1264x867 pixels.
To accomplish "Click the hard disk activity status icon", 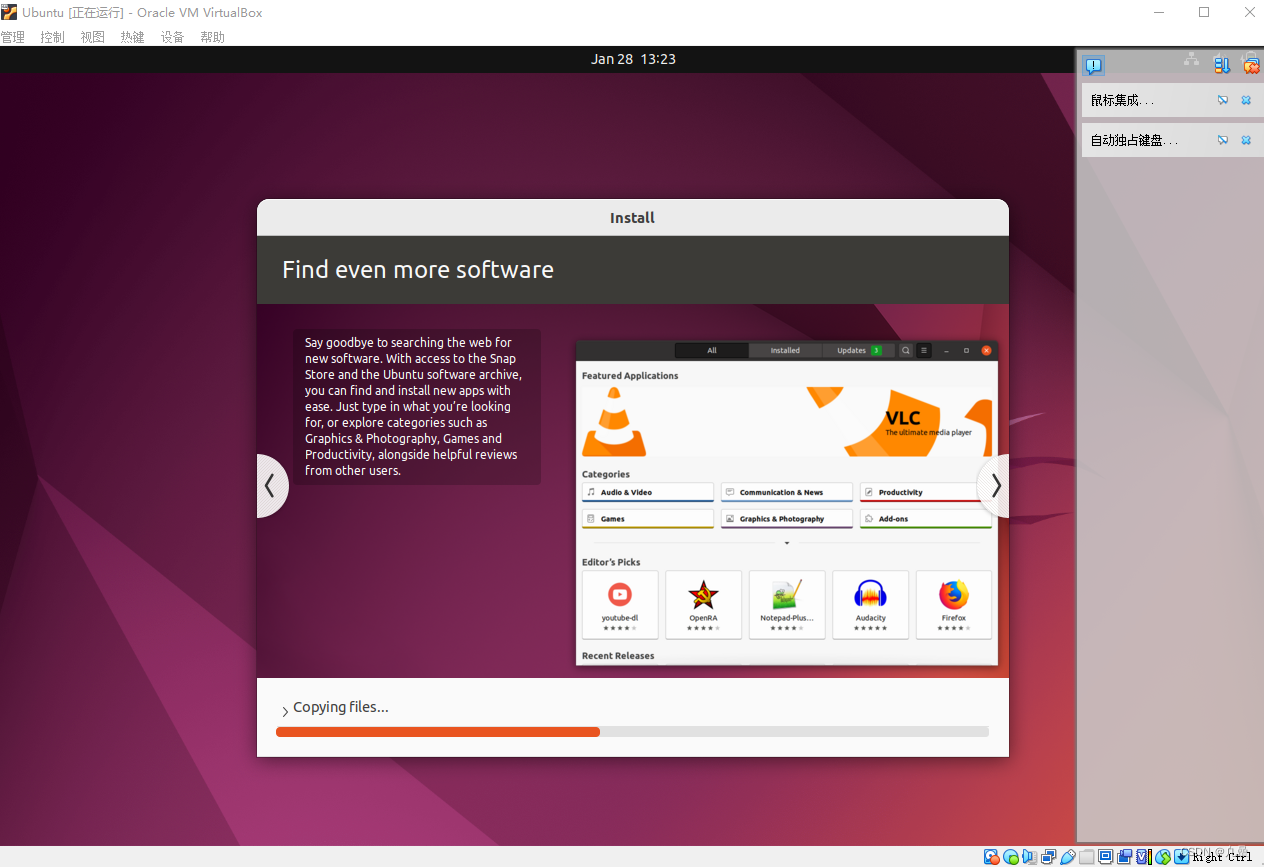I will coord(991,857).
